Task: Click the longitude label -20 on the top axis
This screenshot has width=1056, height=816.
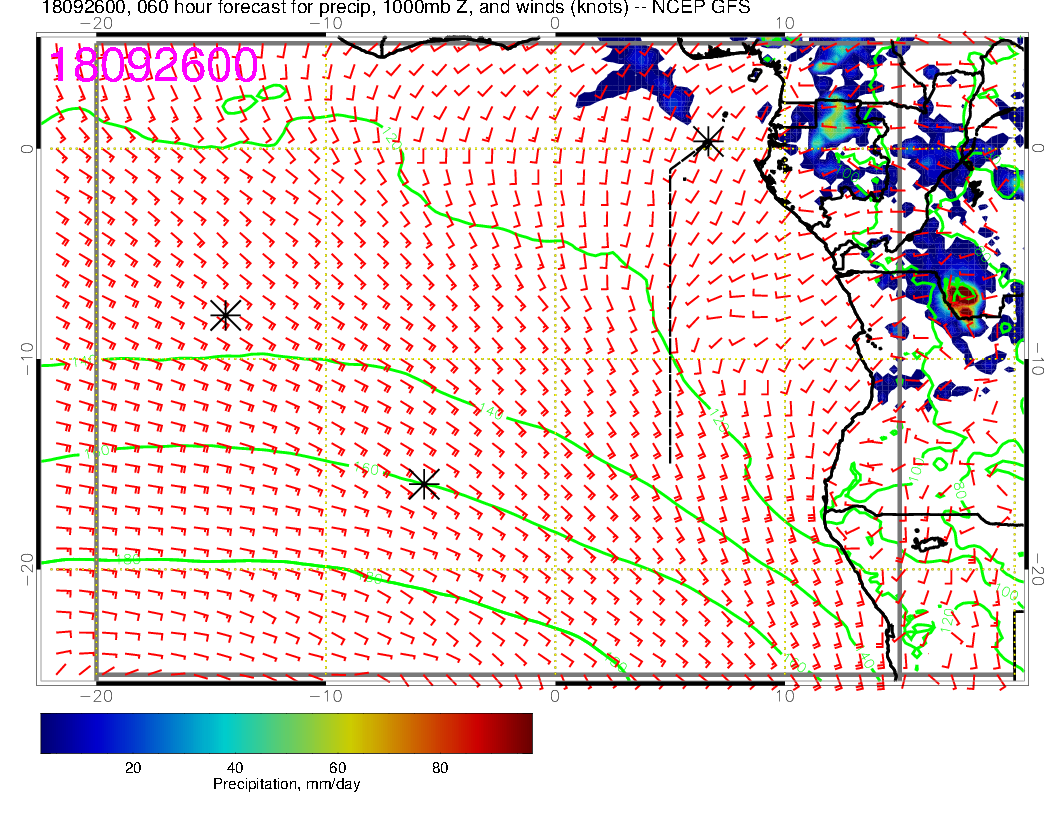Action: [x=96, y=23]
